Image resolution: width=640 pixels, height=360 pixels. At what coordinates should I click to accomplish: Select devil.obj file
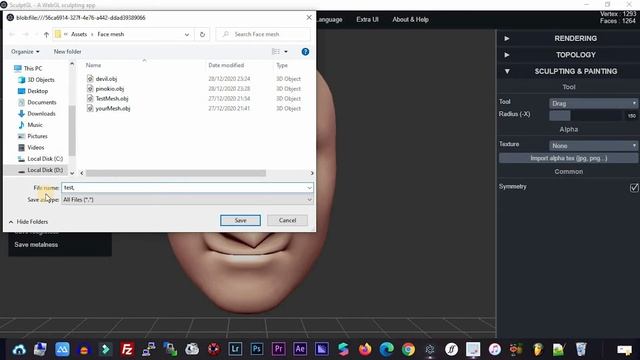[x=106, y=79]
